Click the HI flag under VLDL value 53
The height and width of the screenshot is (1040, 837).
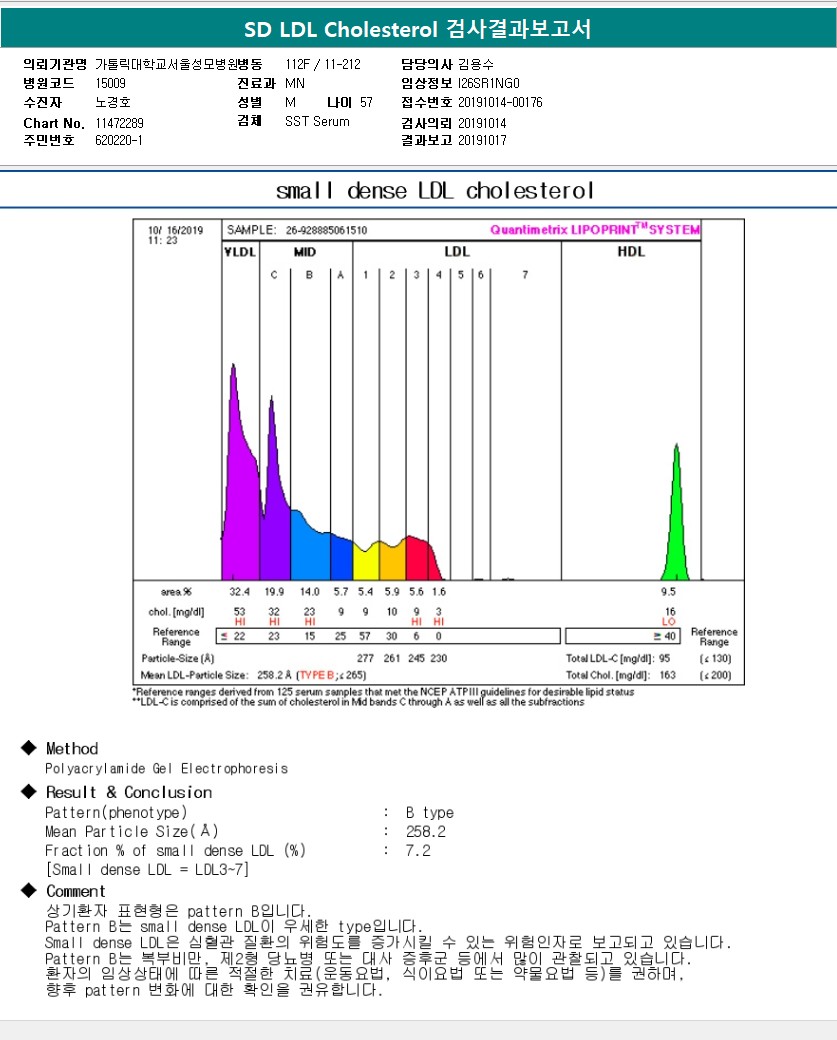(x=240, y=622)
